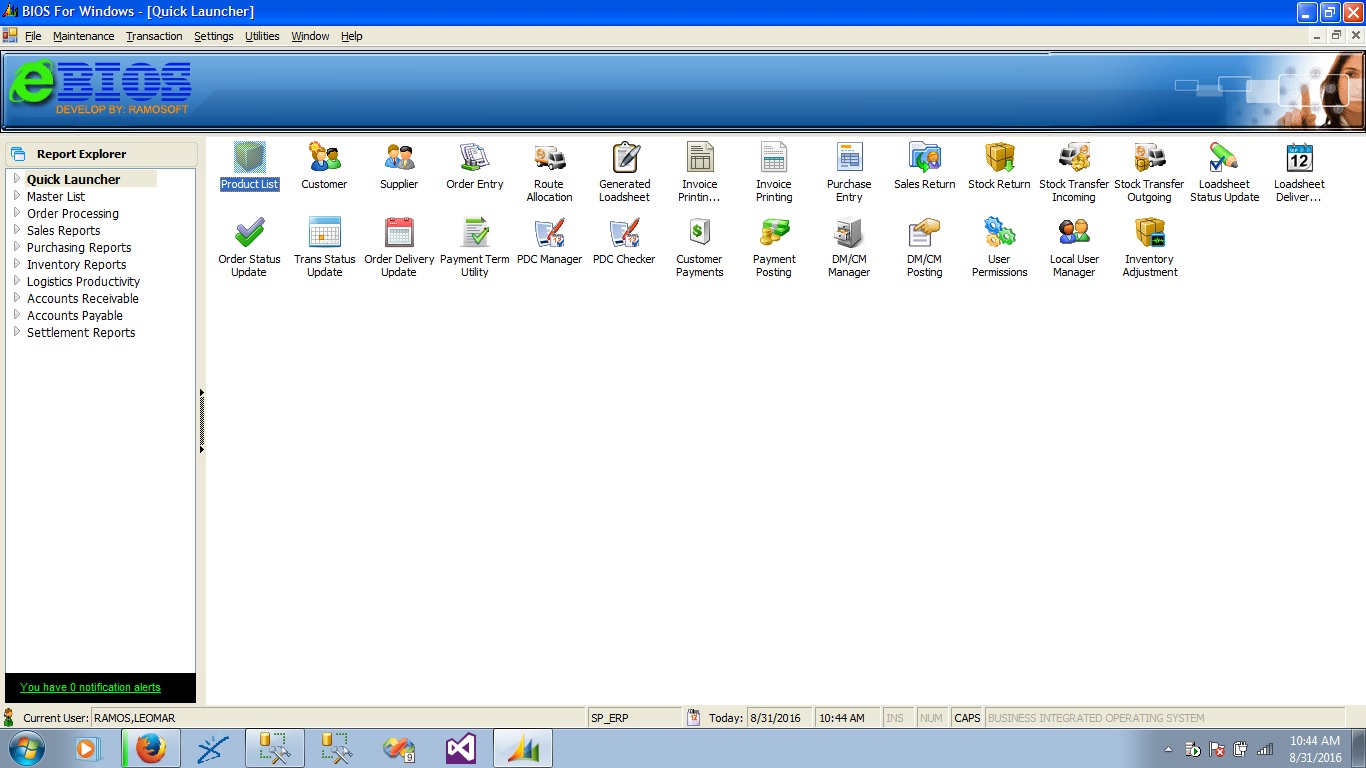
Task: Open the Utilities menu
Action: pos(262,36)
